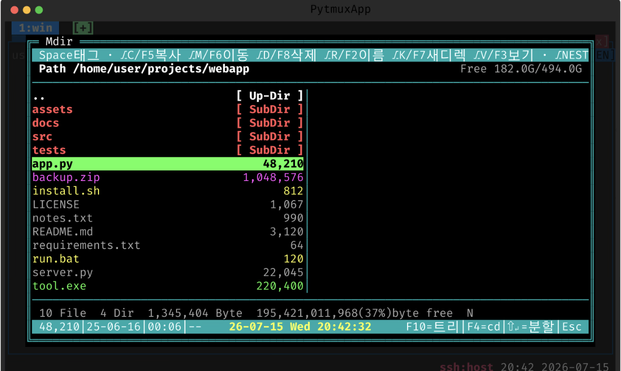
Task: Click the 1,048,576 size value
Action: 273,177
